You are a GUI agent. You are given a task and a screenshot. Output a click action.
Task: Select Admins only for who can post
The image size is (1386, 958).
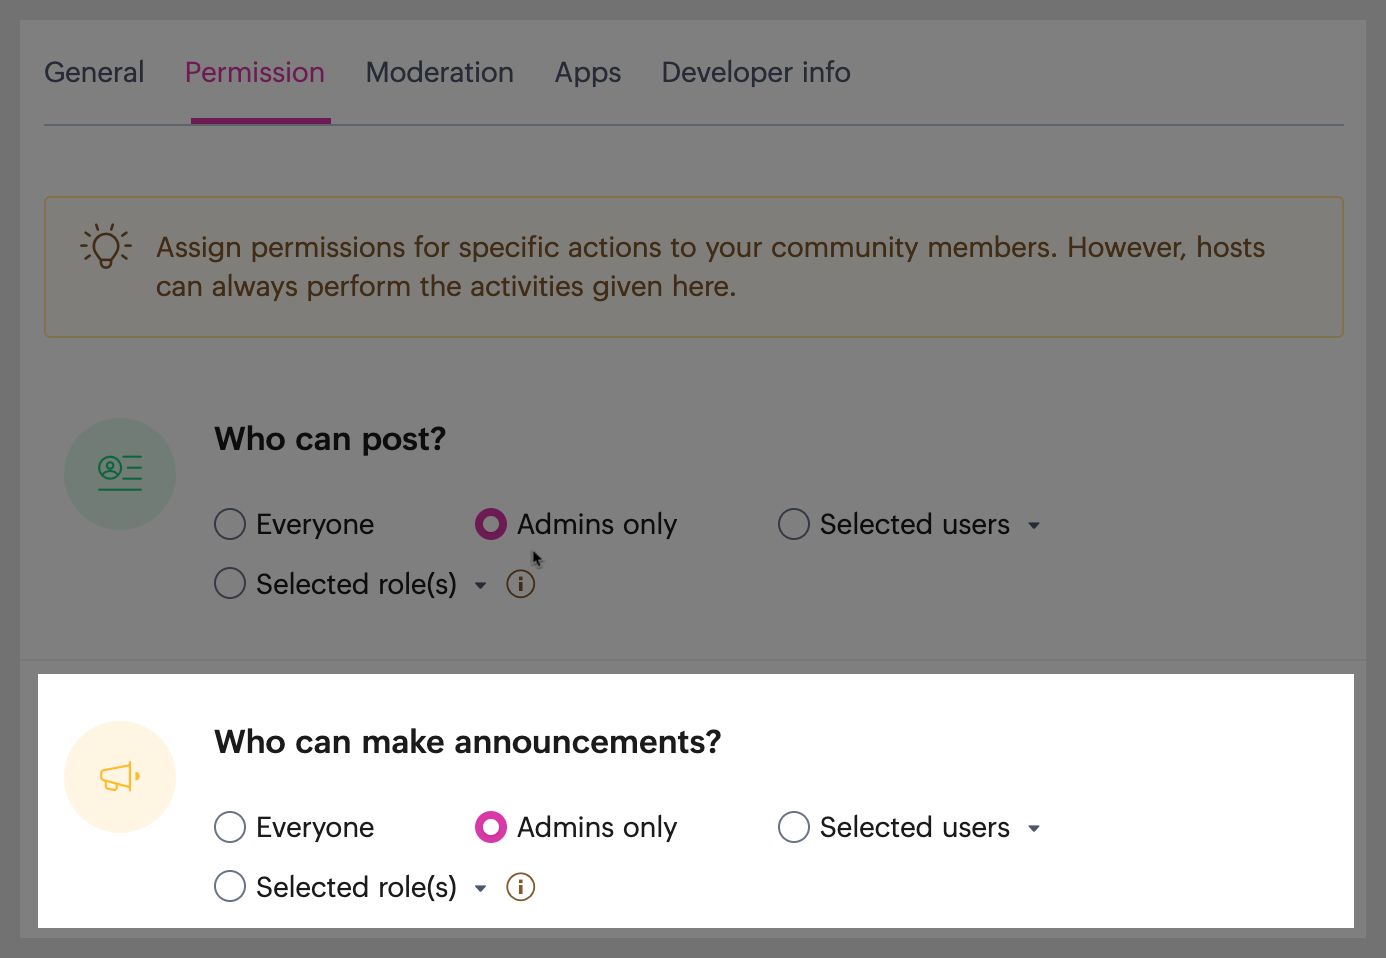[x=491, y=524]
